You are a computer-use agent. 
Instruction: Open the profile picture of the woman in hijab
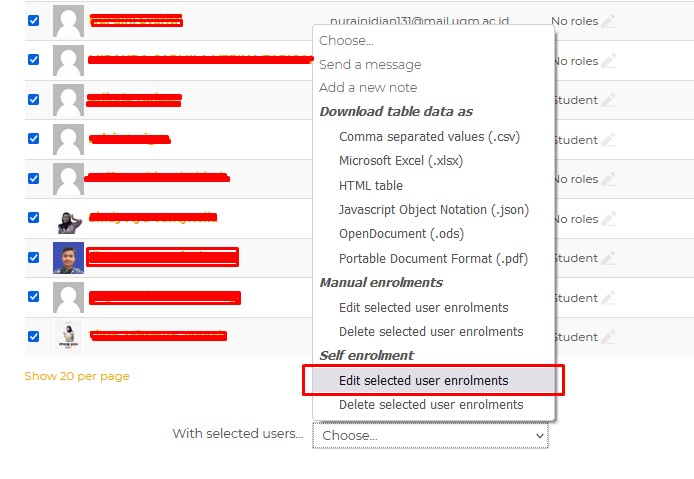coord(68,219)
